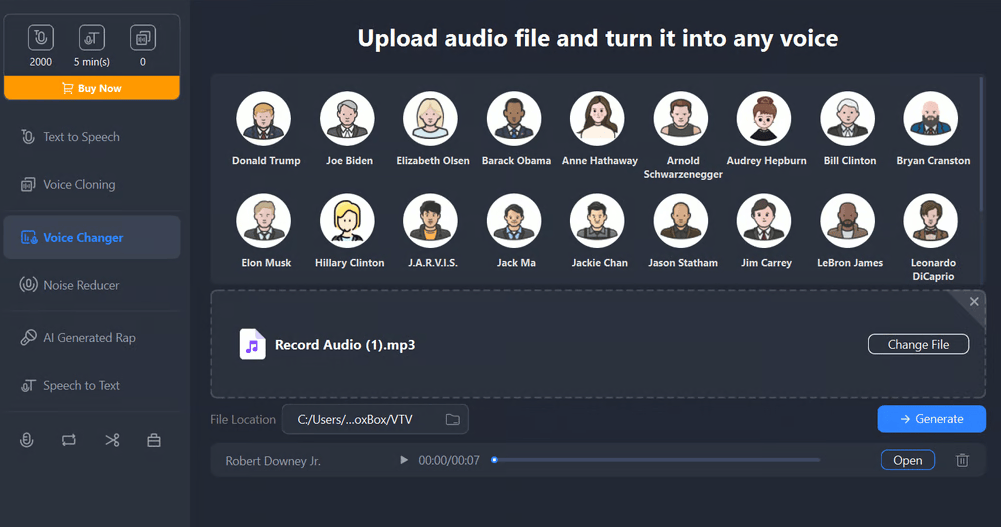Click the convert loop icon in sidebar bottom

coord(69,440)
